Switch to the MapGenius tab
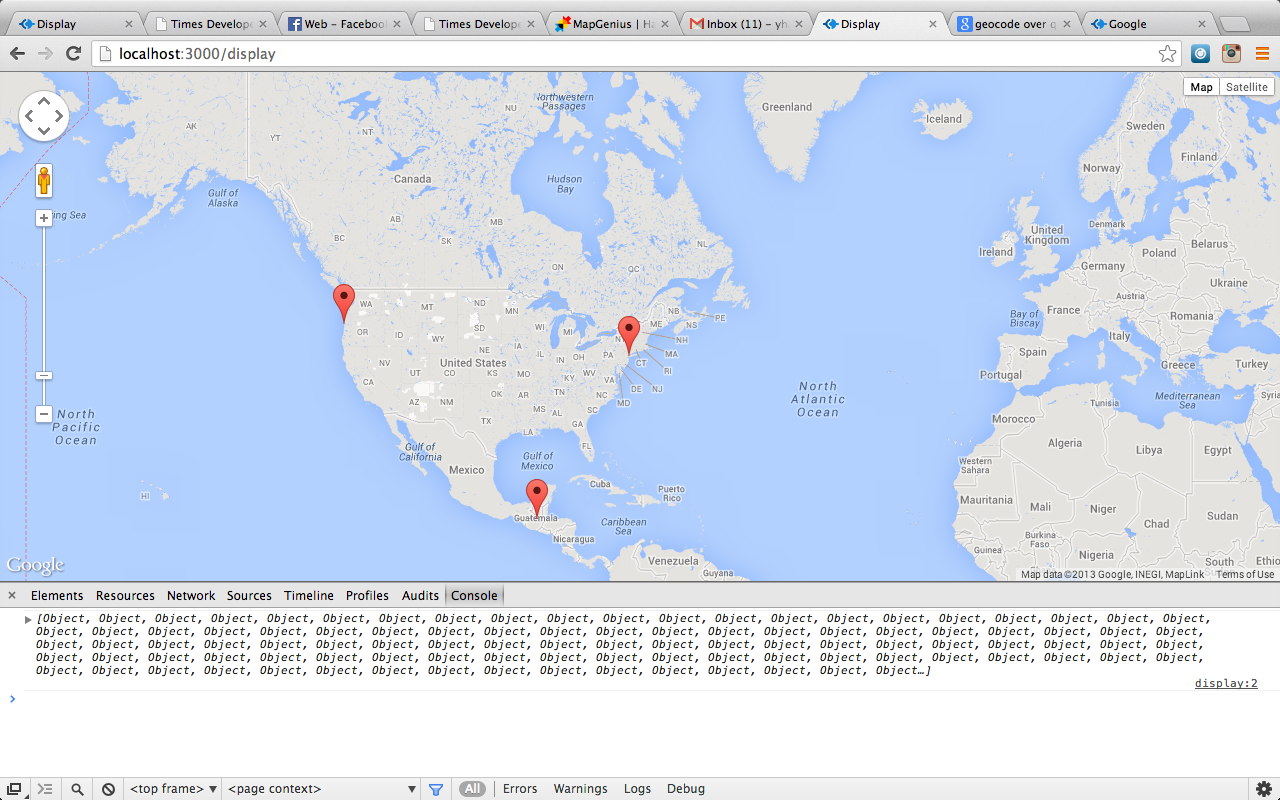This screenshot has height=800, width=1280. tap(611, 24)
